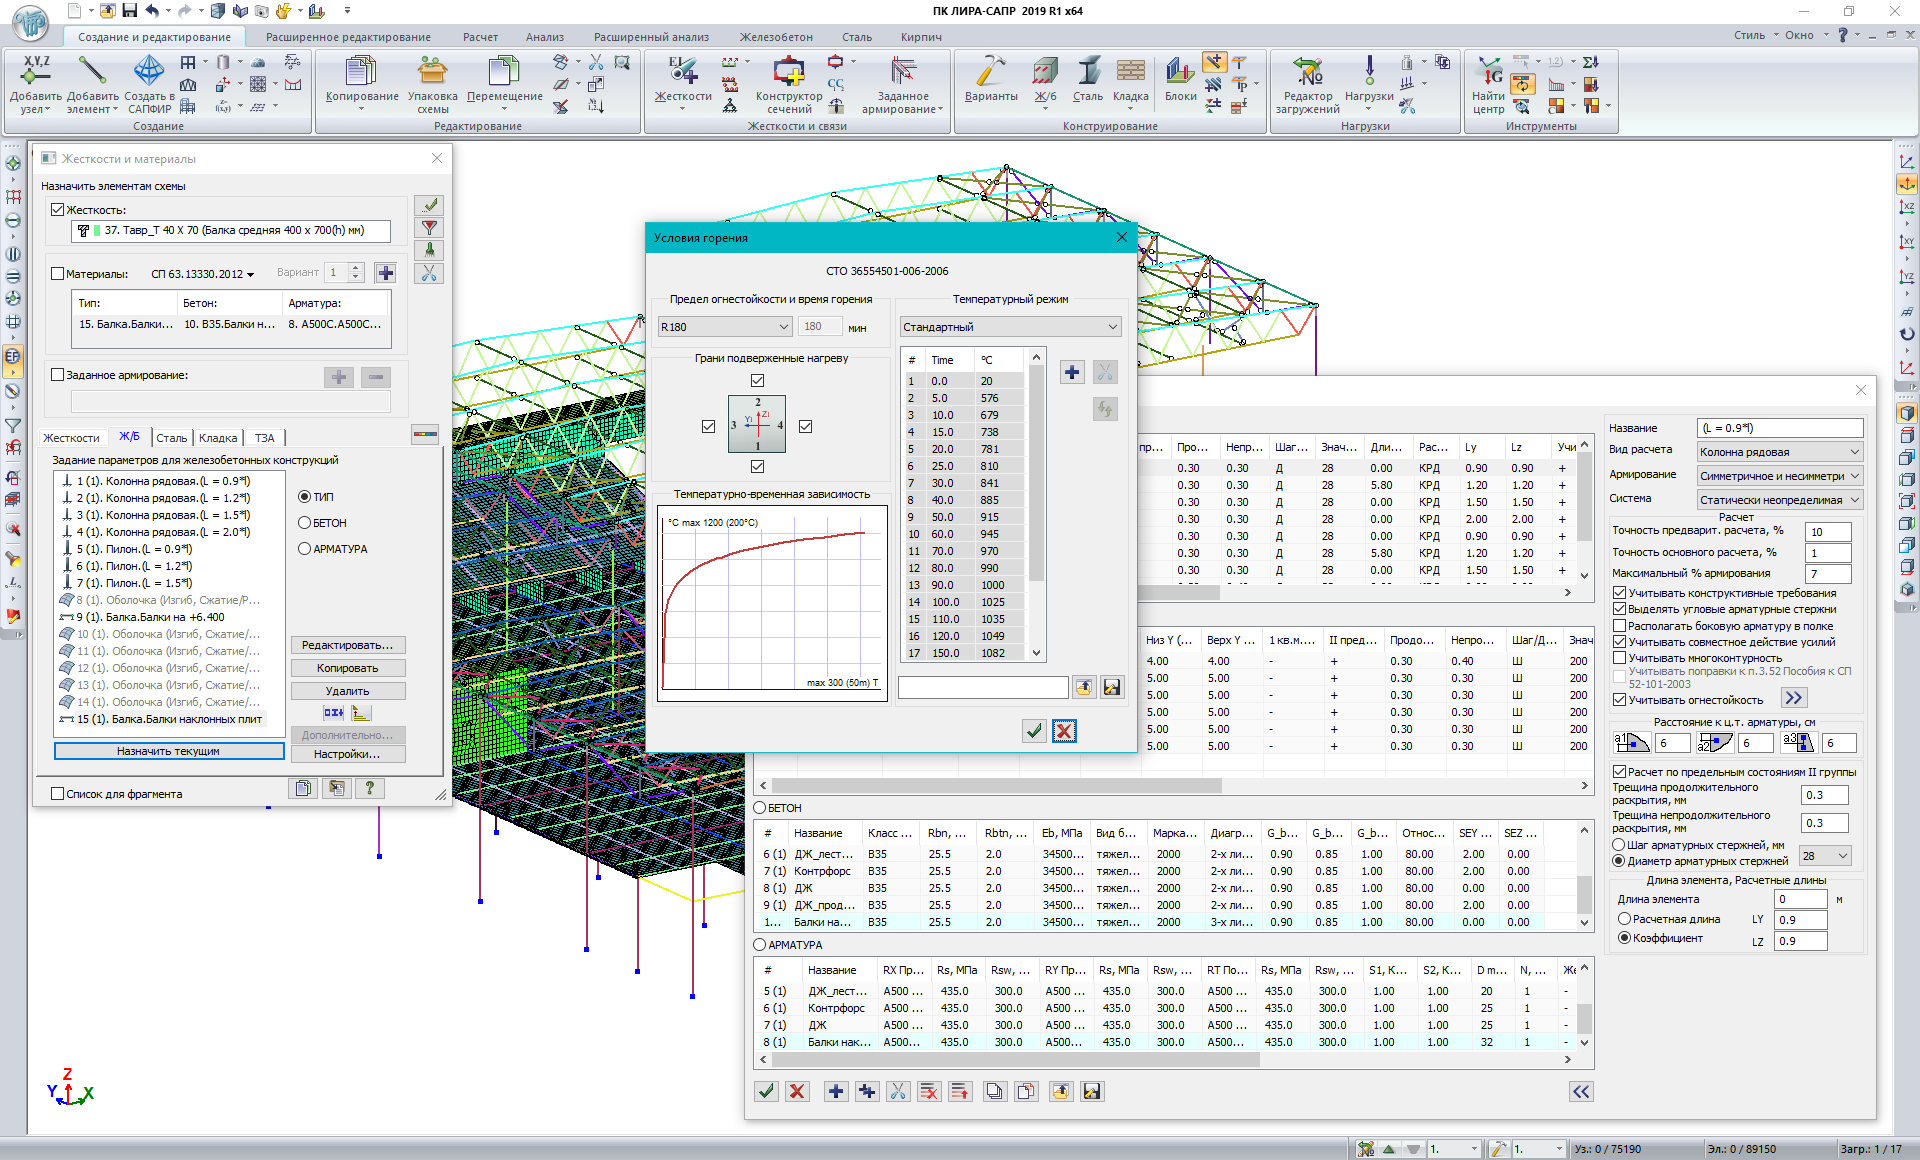
Task: Click green check in the lower parameters toolbar
Action: coord(766,1091)
